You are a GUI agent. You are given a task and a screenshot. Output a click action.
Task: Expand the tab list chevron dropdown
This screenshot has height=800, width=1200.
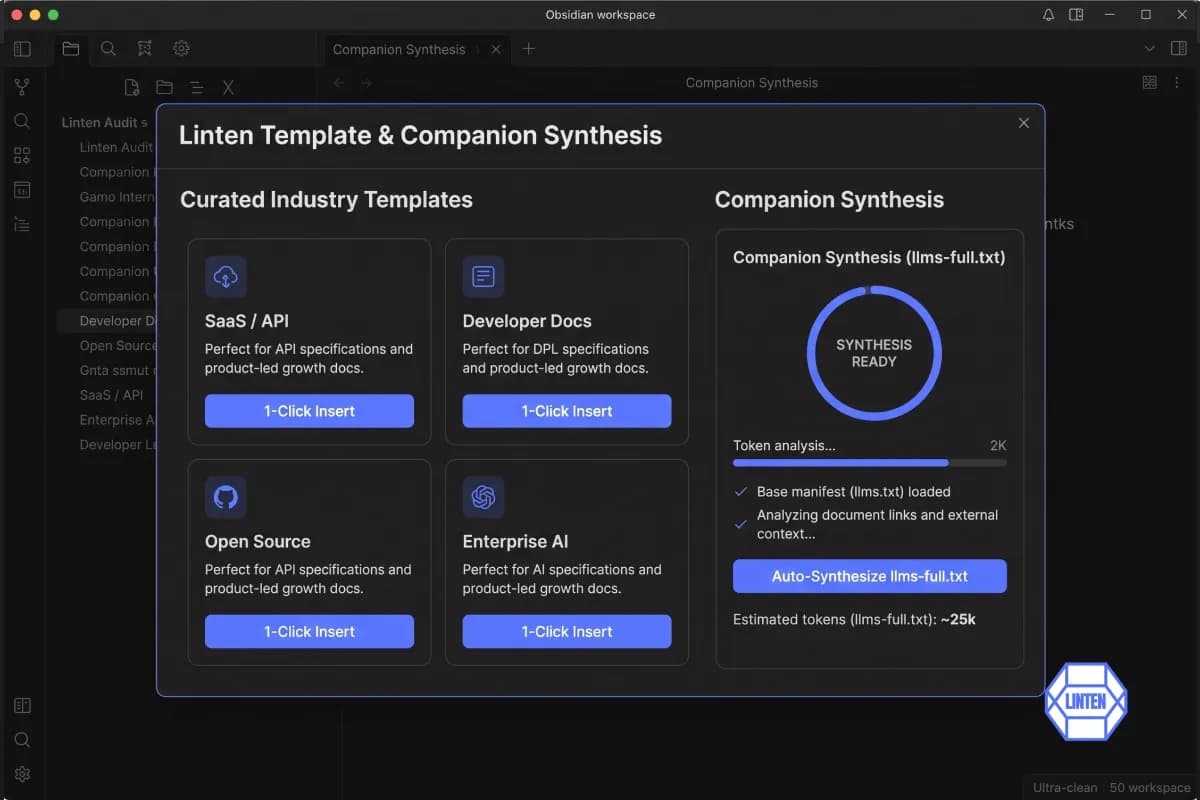click(1150, 49)
